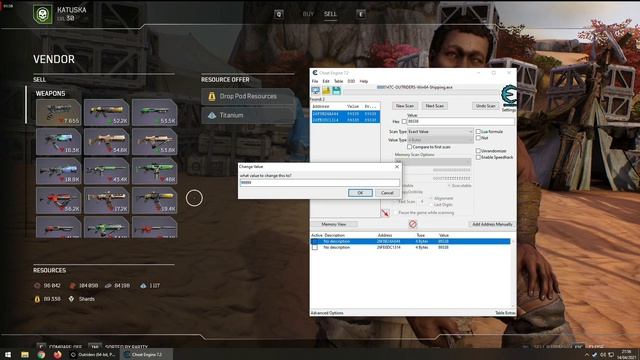This screenshot has width=640, height=360.
Task: Click the Undo Scan button
Action: (x=485, y=106)
